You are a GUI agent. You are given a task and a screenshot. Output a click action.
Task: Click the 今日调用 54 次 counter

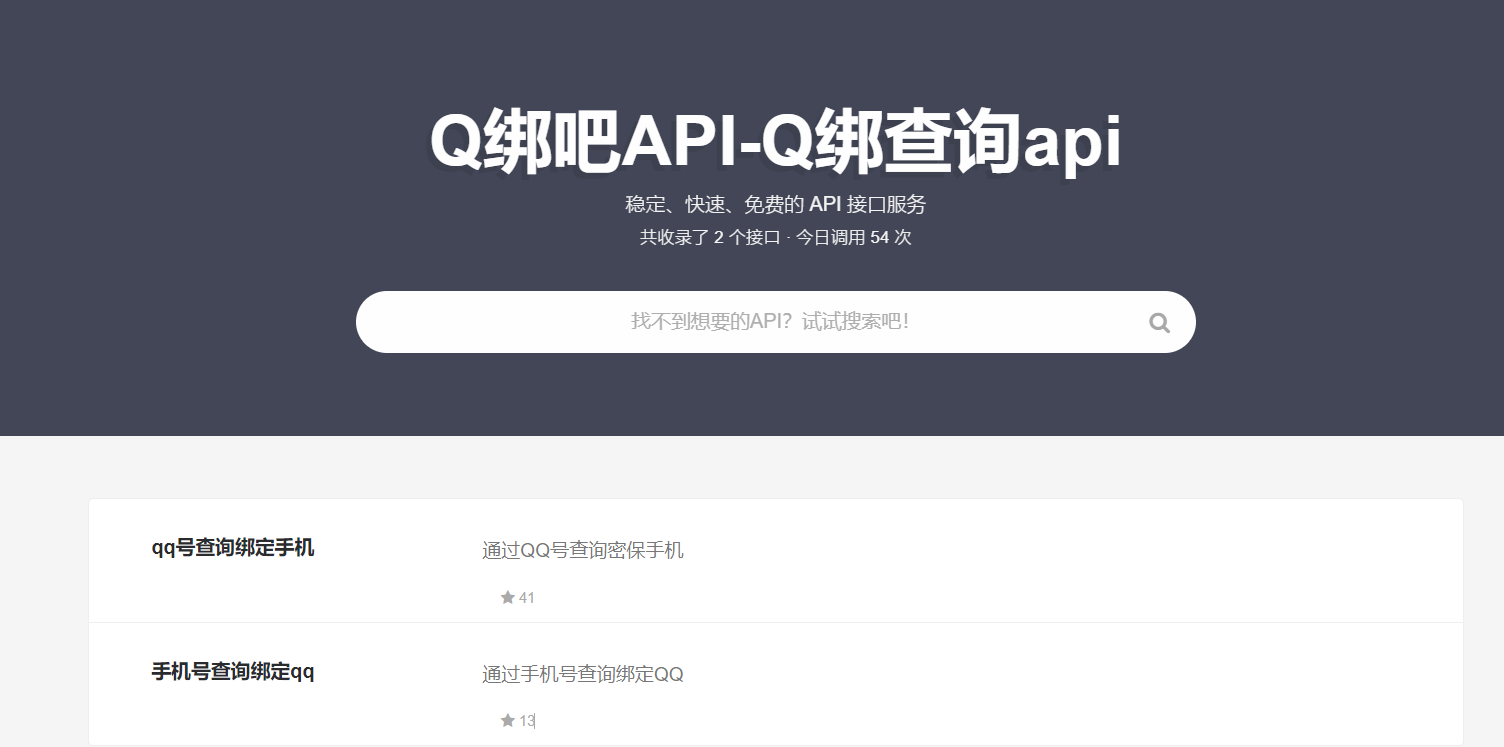coord(855,238)
